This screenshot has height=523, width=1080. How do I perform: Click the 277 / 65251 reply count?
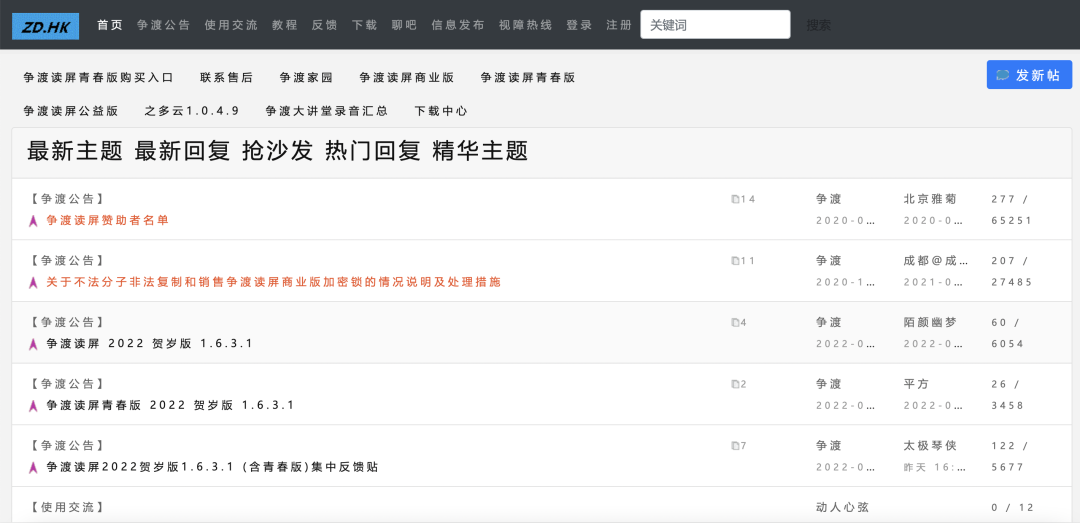click(x=1012, y=210)
